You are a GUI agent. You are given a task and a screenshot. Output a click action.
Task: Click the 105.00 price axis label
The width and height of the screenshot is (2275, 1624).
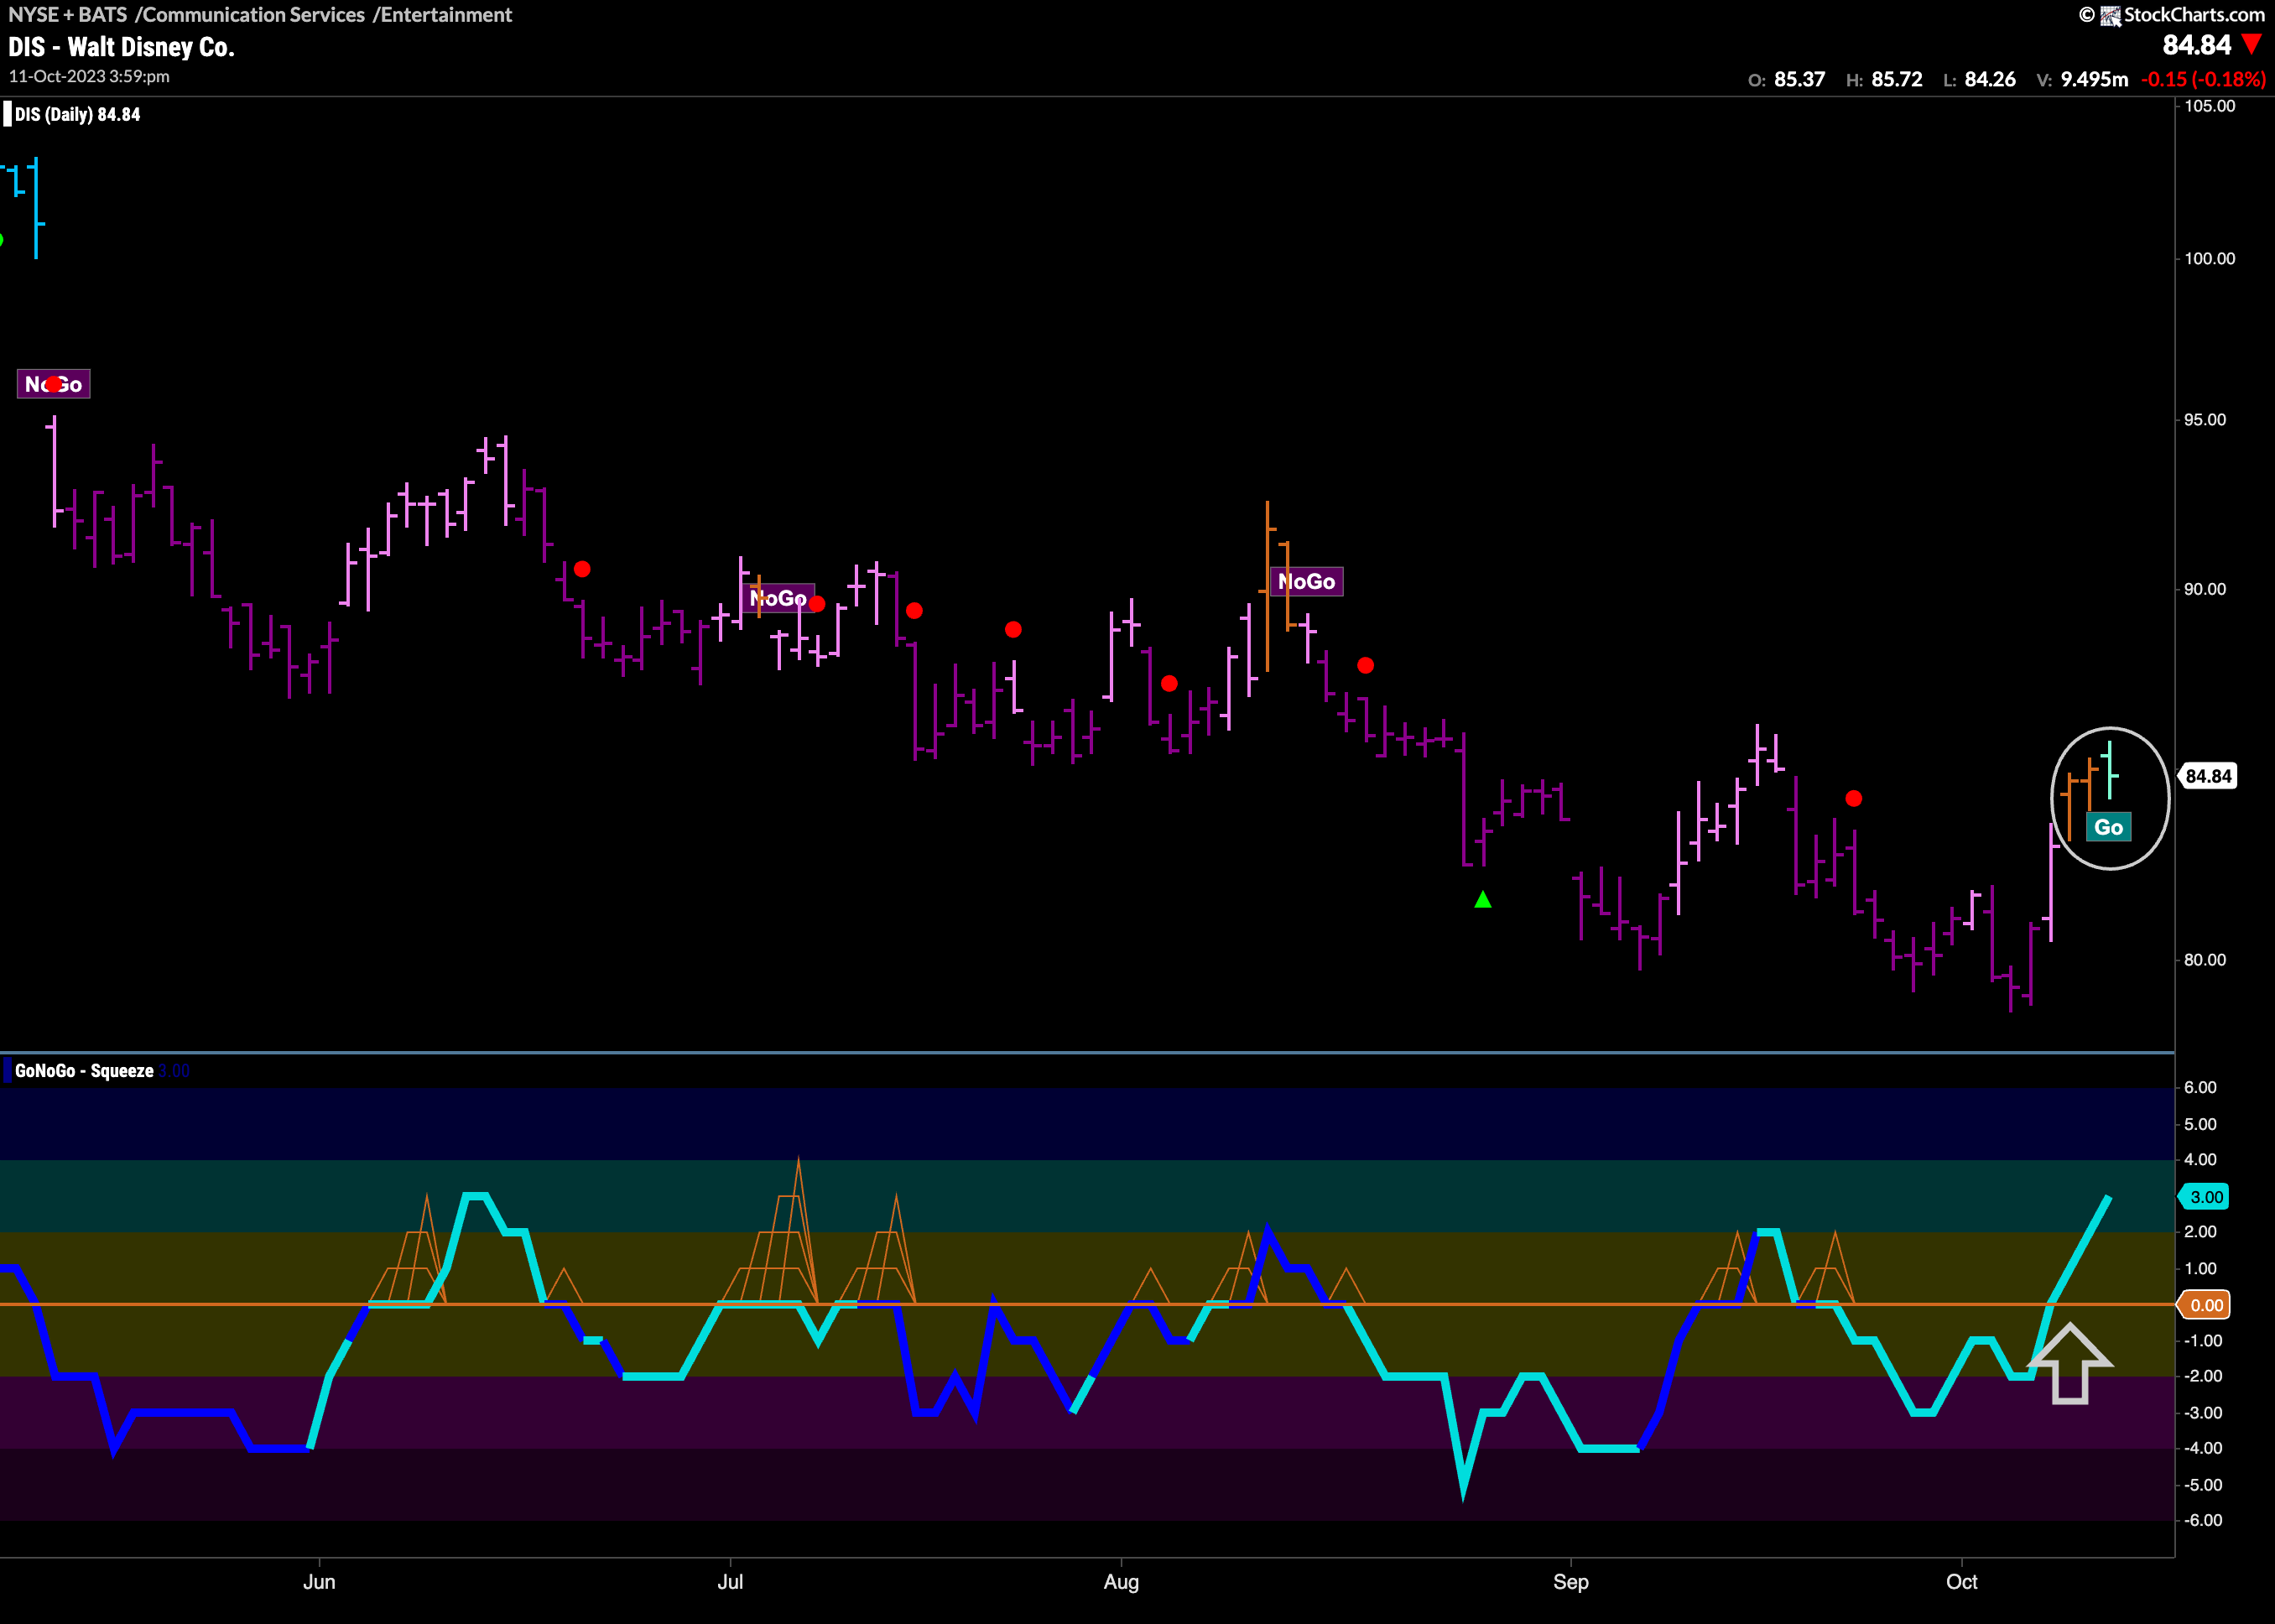click(2209, 106)
